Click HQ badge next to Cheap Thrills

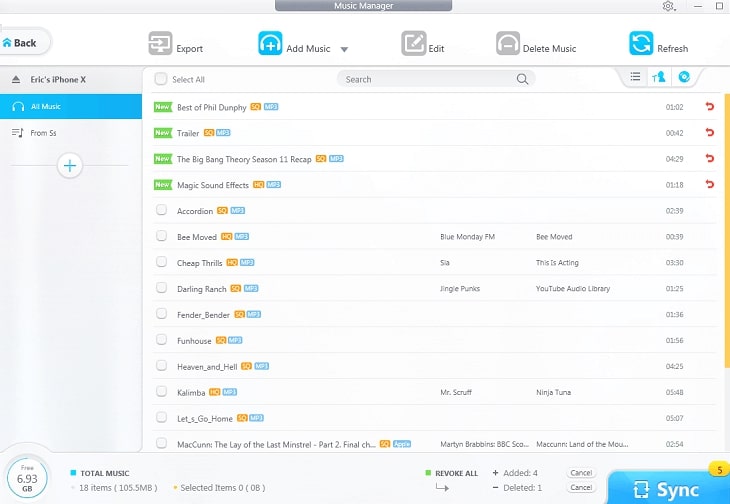click(232, 262)
